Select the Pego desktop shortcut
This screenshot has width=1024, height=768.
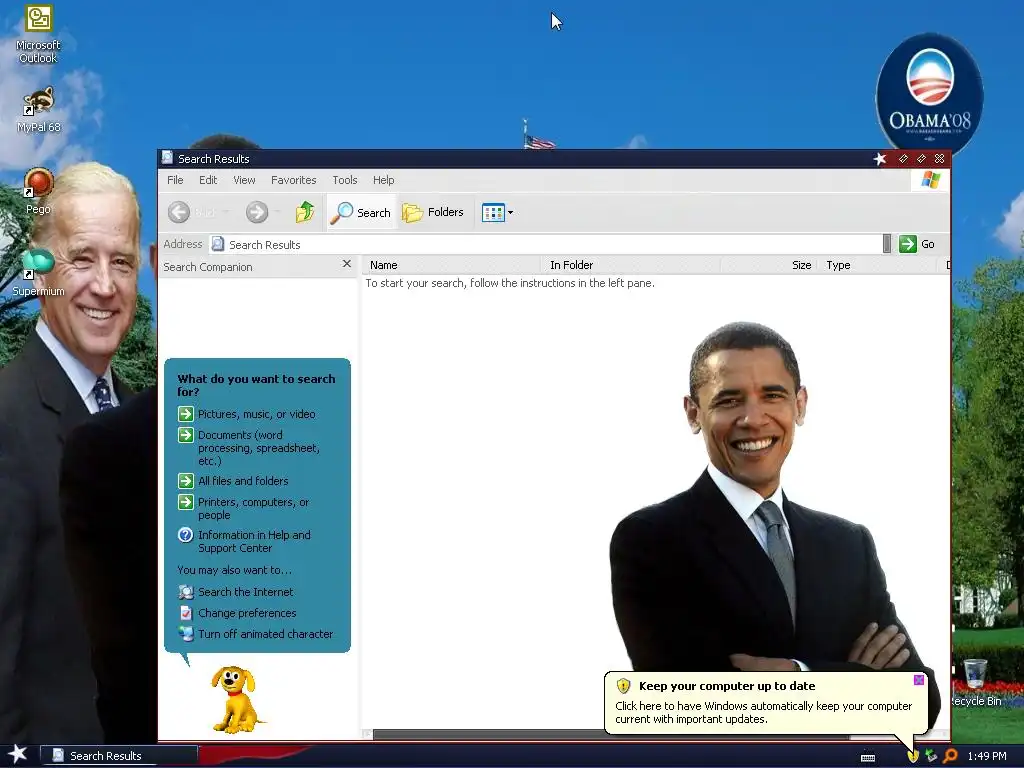pos(38,191)
